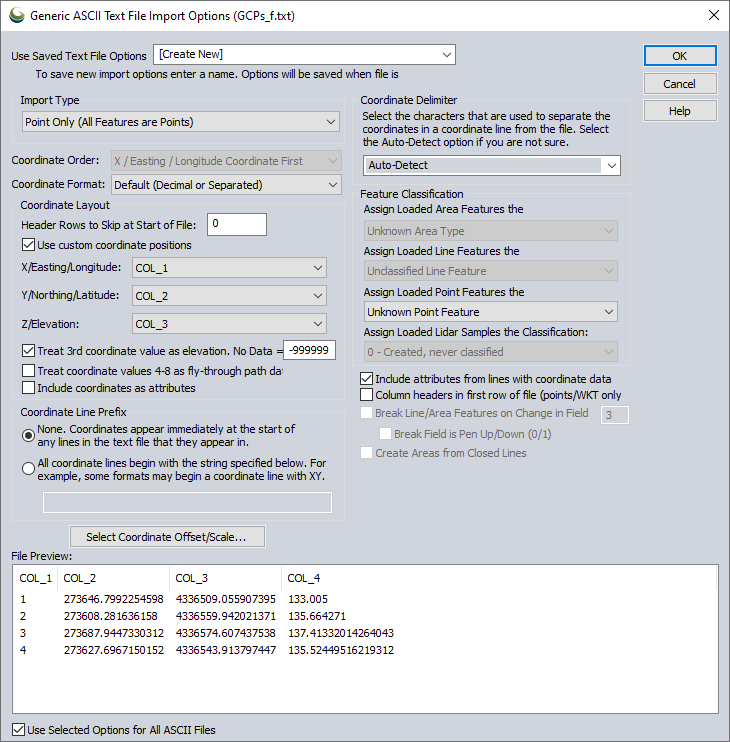Open the Y/Northing/Latitude column dropdown

[x=229, y=296]
